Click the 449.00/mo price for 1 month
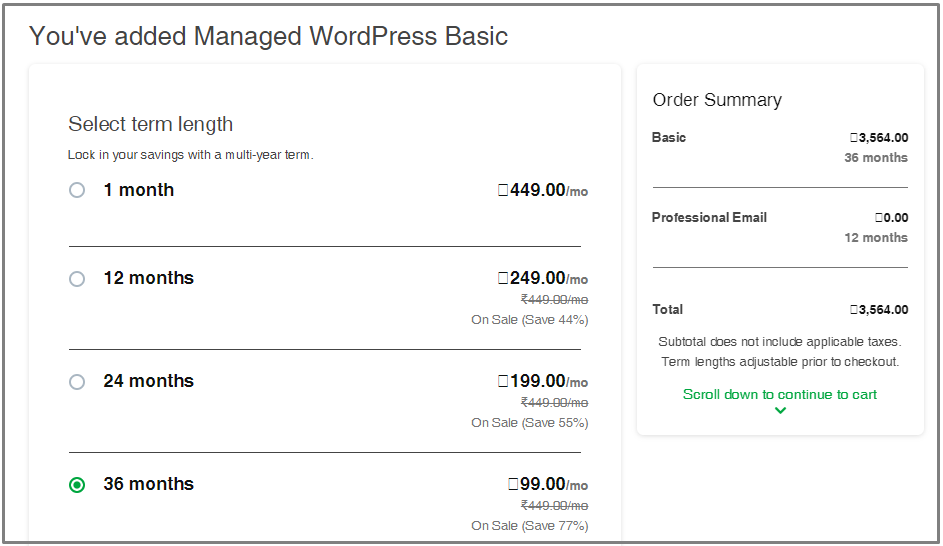This screenshot has width=943, height=546. point(543,190)
